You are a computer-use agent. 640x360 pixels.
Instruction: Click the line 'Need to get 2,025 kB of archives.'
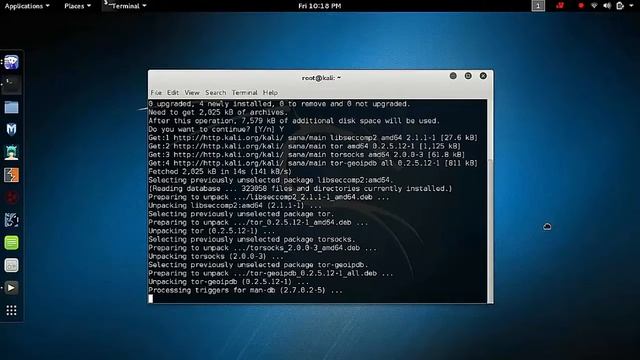coord(218,112)
